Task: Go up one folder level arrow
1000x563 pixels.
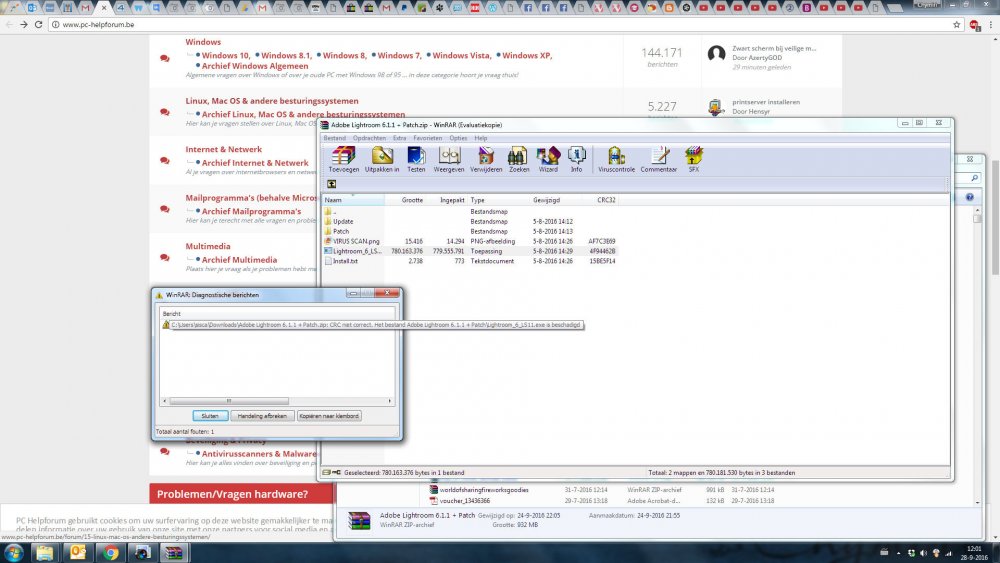Action: tap(331, 184)
